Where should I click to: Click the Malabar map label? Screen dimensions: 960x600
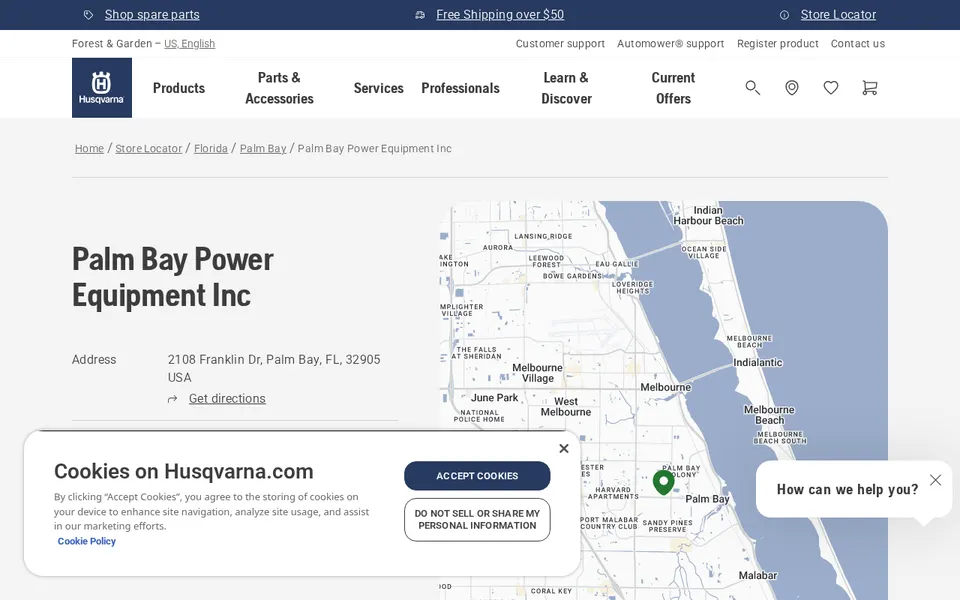pos(757,576)
